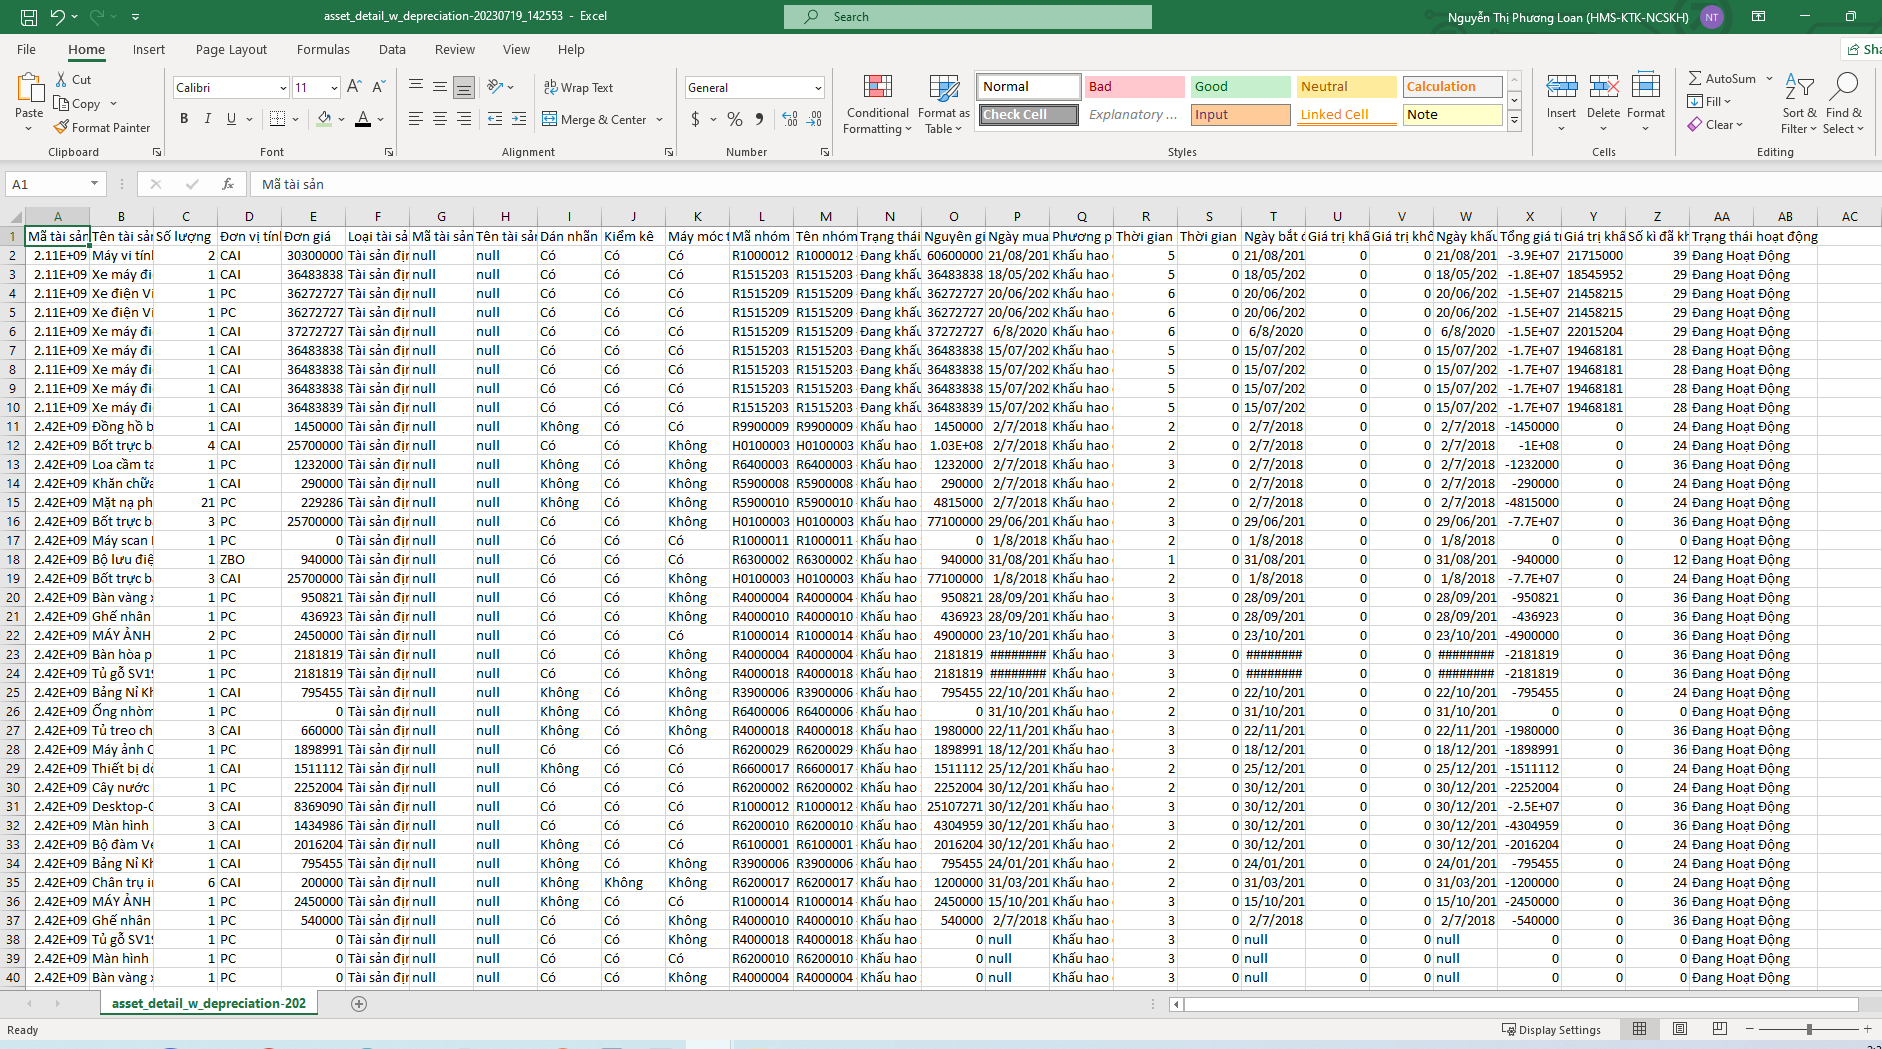Click the Format Painter brush icon
Viewport: 1882px width, 1049px height.
(x=62, y=127)
